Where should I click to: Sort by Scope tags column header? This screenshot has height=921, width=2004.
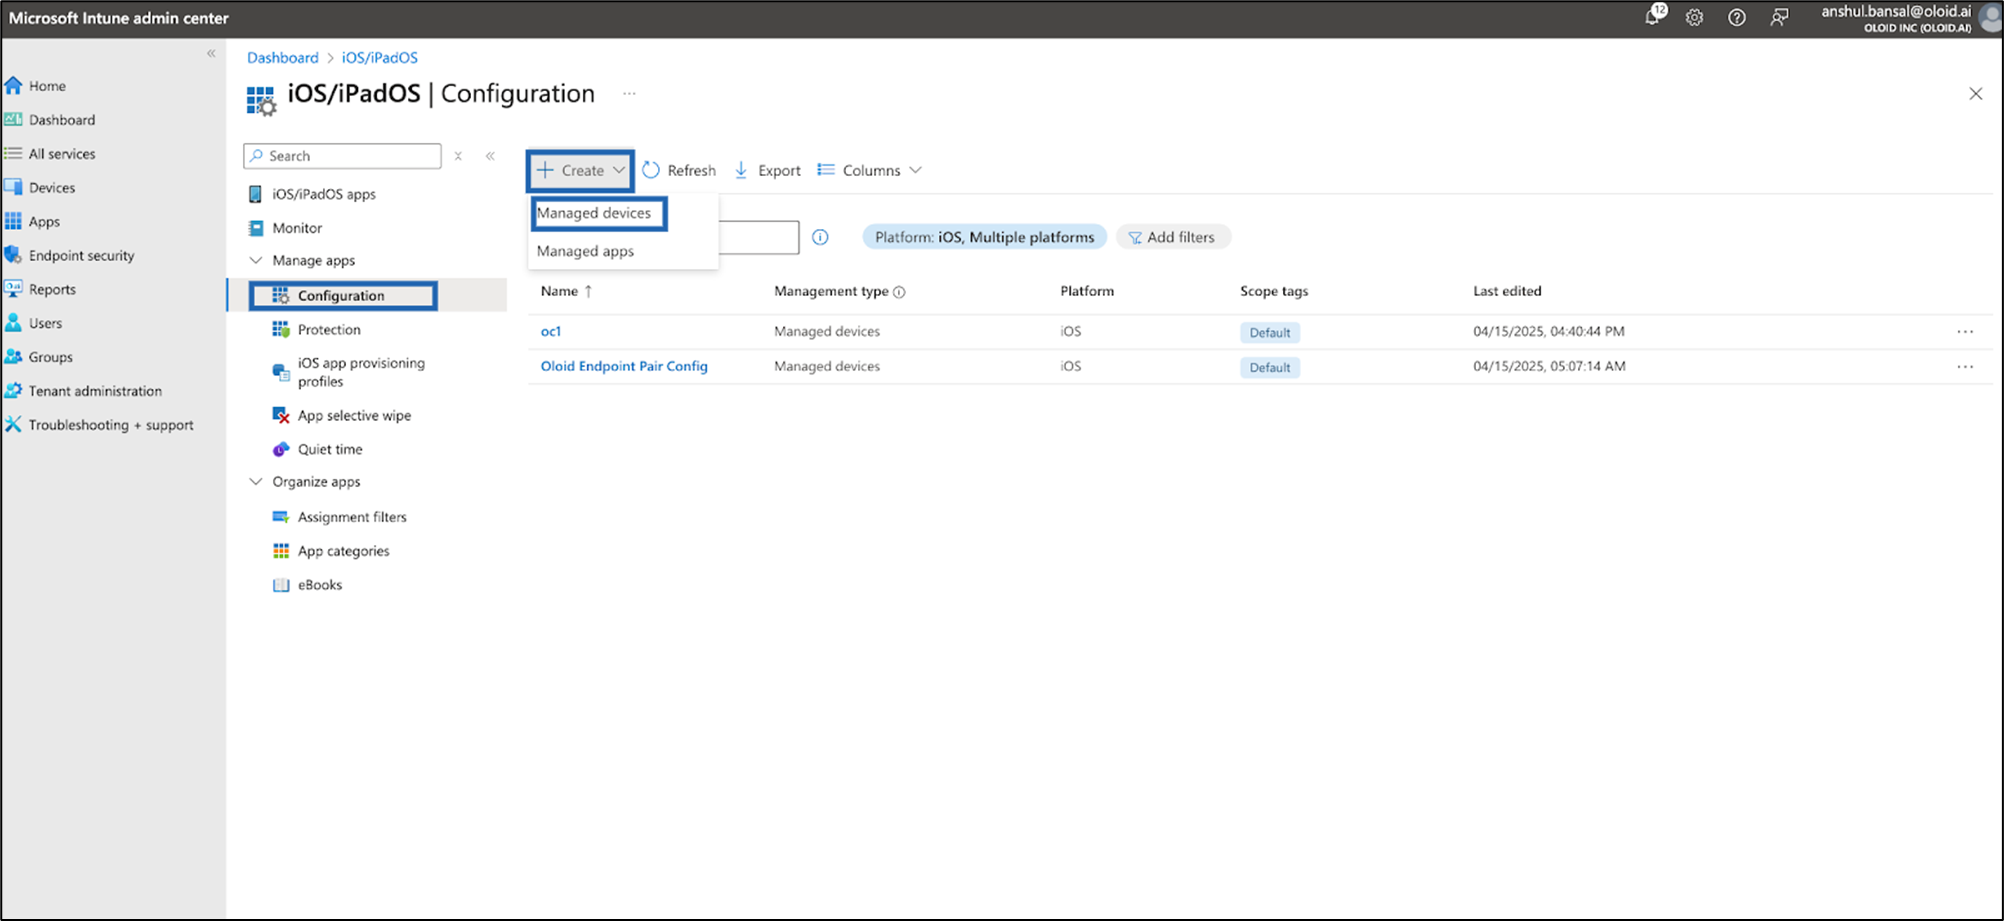pyautogui.click(x=1274, y=291)
